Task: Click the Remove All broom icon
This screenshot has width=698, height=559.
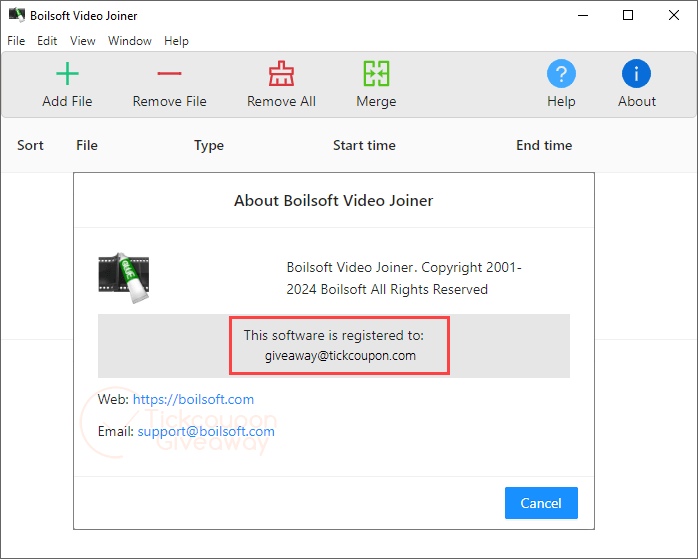Action: tap(281, 73)
